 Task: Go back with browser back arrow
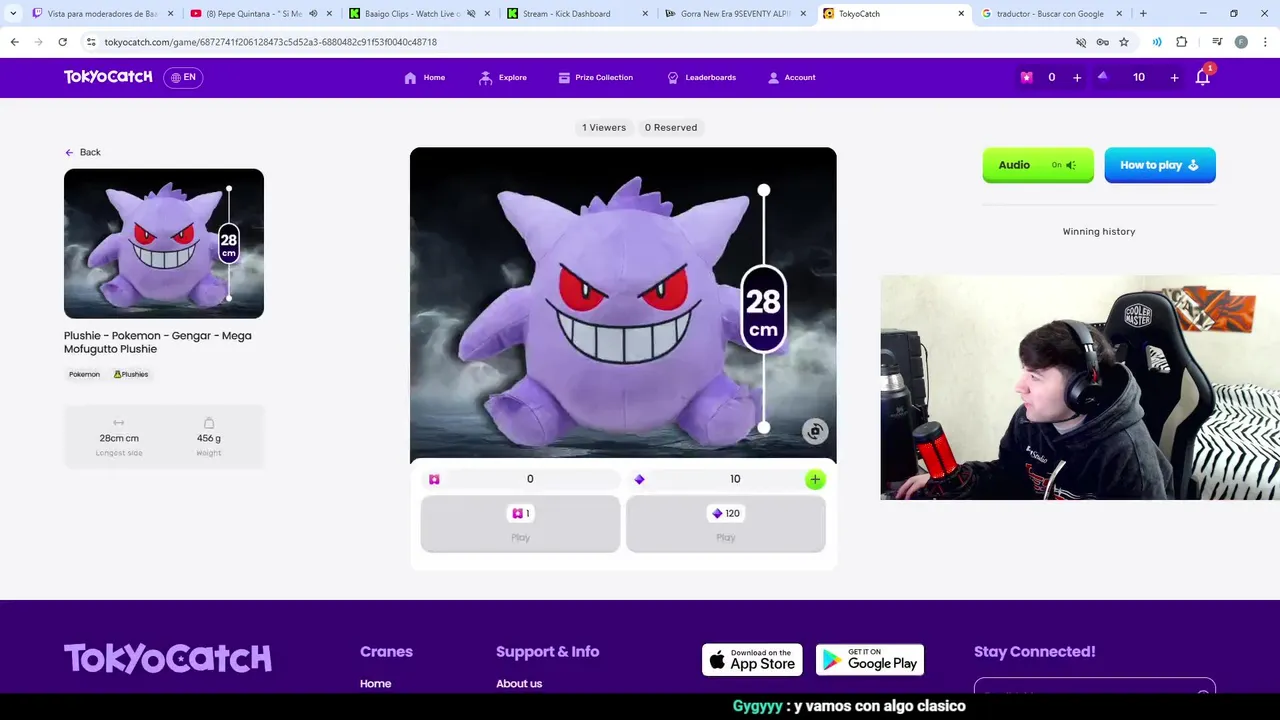click(14, 42)
